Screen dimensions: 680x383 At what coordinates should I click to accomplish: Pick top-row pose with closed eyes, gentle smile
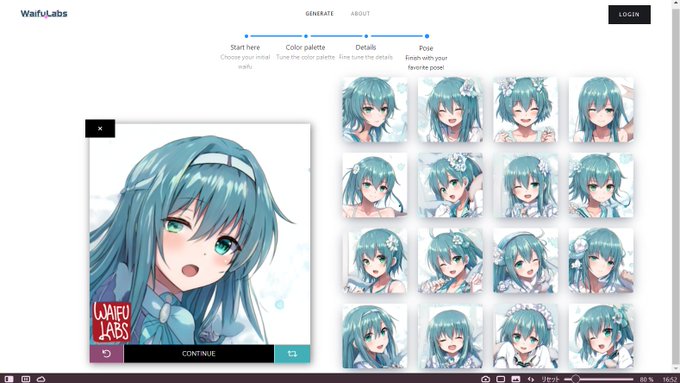pos(601,110)
